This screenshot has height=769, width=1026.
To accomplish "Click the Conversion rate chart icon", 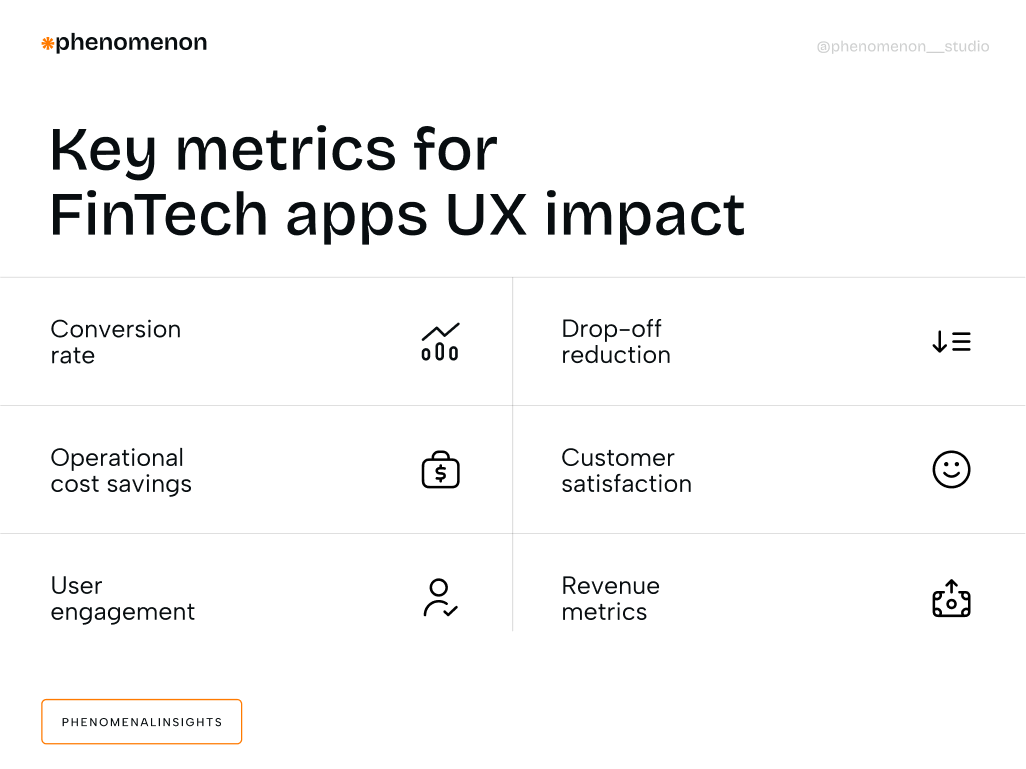I will (440, 342).
